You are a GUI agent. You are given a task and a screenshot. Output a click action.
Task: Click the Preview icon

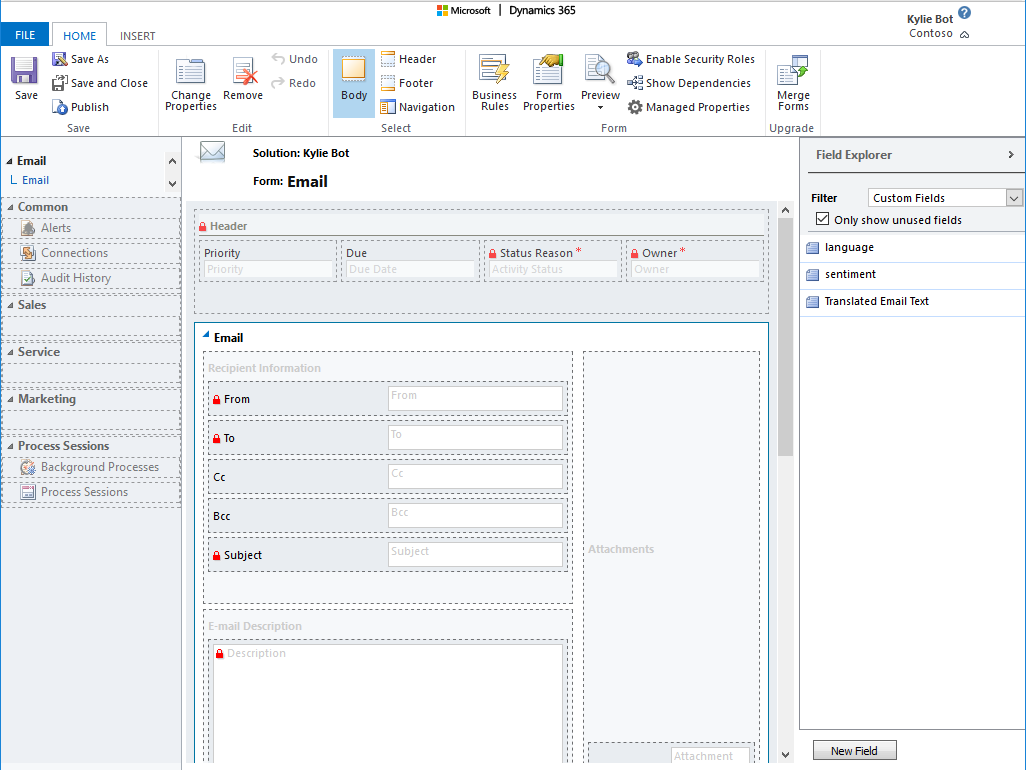click(599, 71)
